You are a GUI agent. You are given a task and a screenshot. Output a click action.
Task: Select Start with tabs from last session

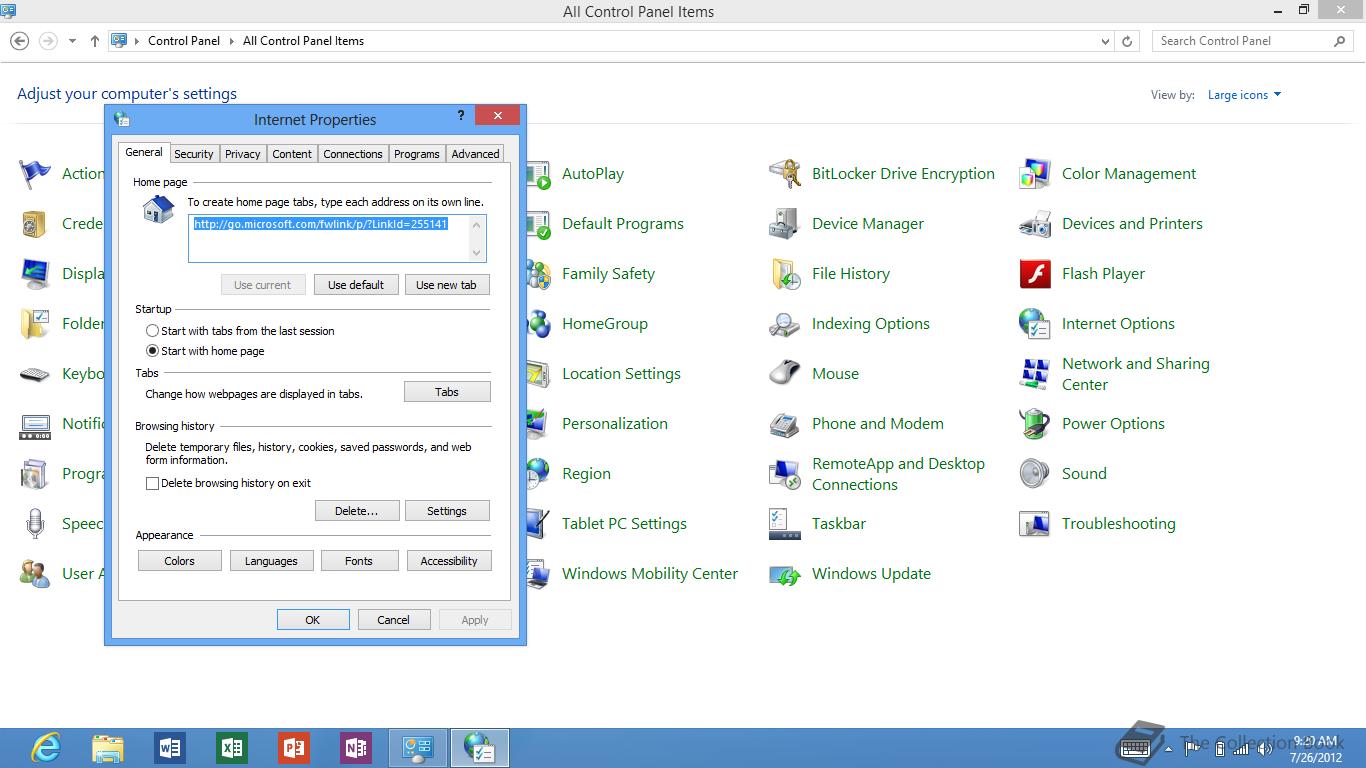240,331
